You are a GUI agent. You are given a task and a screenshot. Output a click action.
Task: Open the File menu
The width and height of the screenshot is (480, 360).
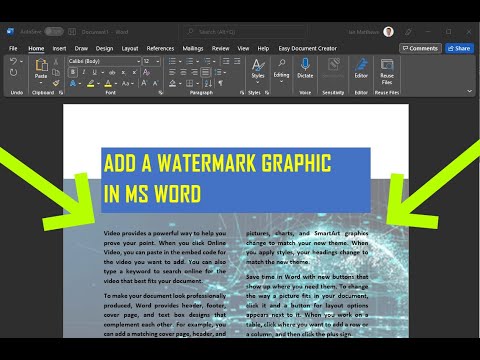(13, 49)
